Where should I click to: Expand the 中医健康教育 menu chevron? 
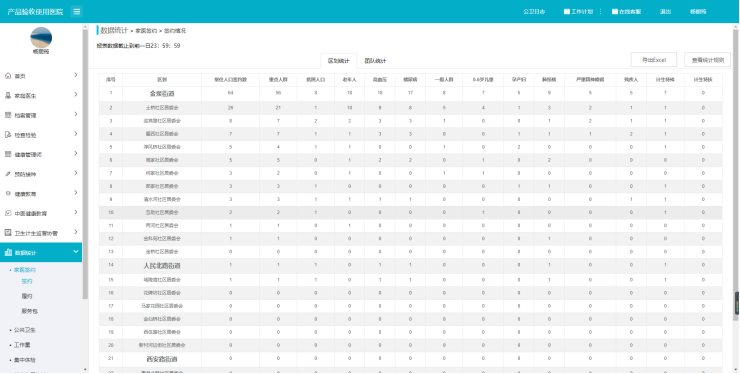click(76, 212)
